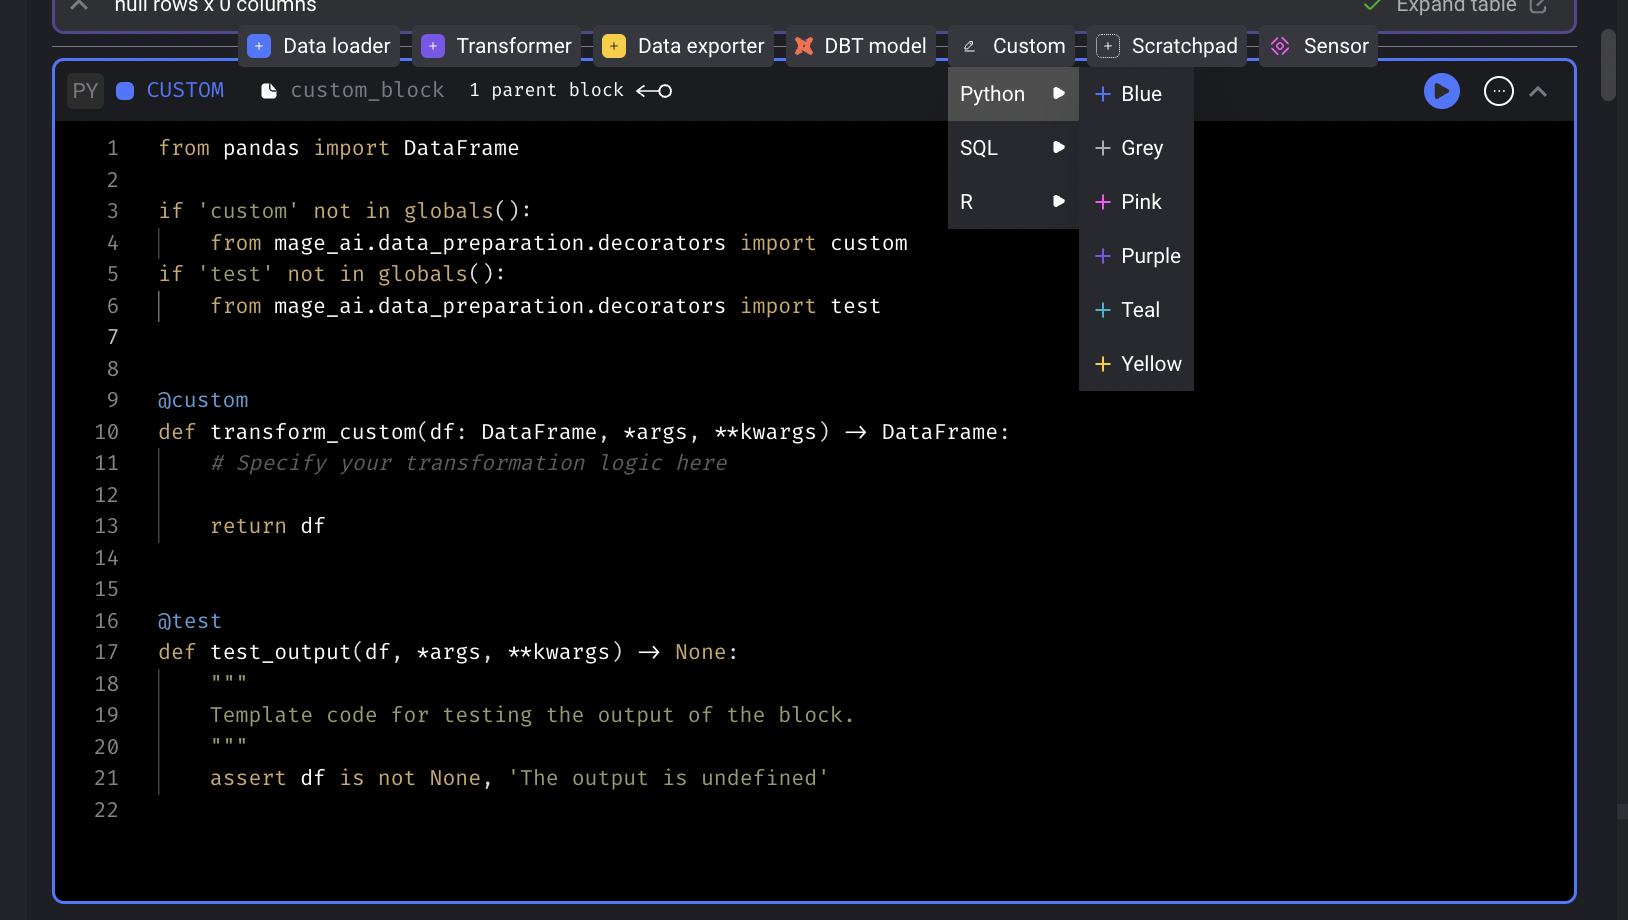Image resolution: width=1628 pixels, height=920 pixels.
Task: Click the blue CUSTOM color square
Action: pos(125,91)
